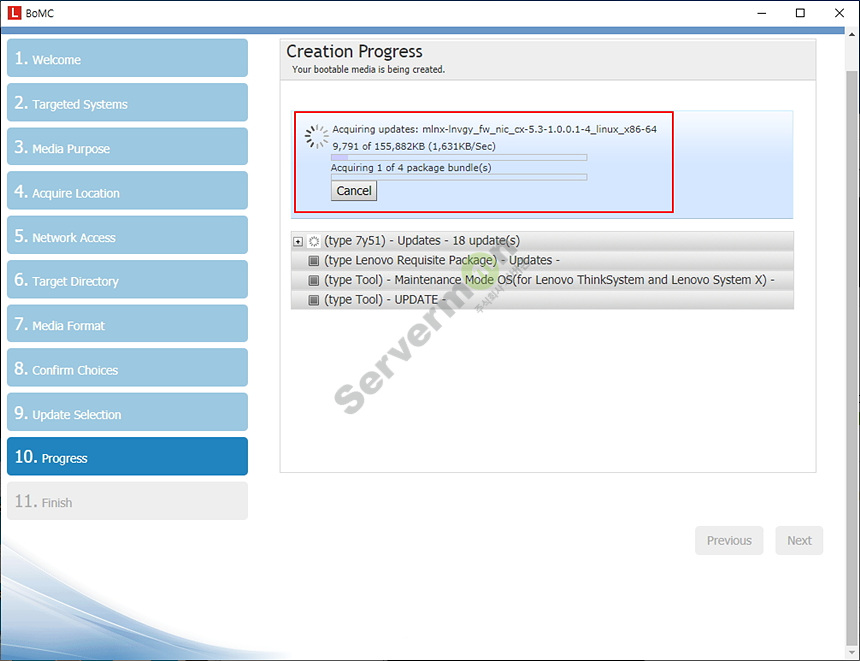Click the scrollbar down arrow
The image size is (860, 661).
pyautogui.click(x=852, y=653)
